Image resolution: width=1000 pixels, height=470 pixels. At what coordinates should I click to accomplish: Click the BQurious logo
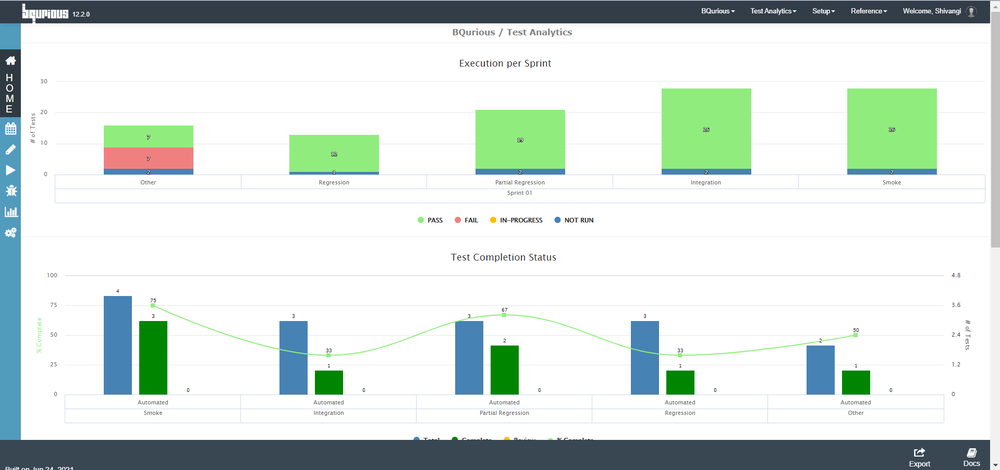pyautogui.click(x=45, y=11)
